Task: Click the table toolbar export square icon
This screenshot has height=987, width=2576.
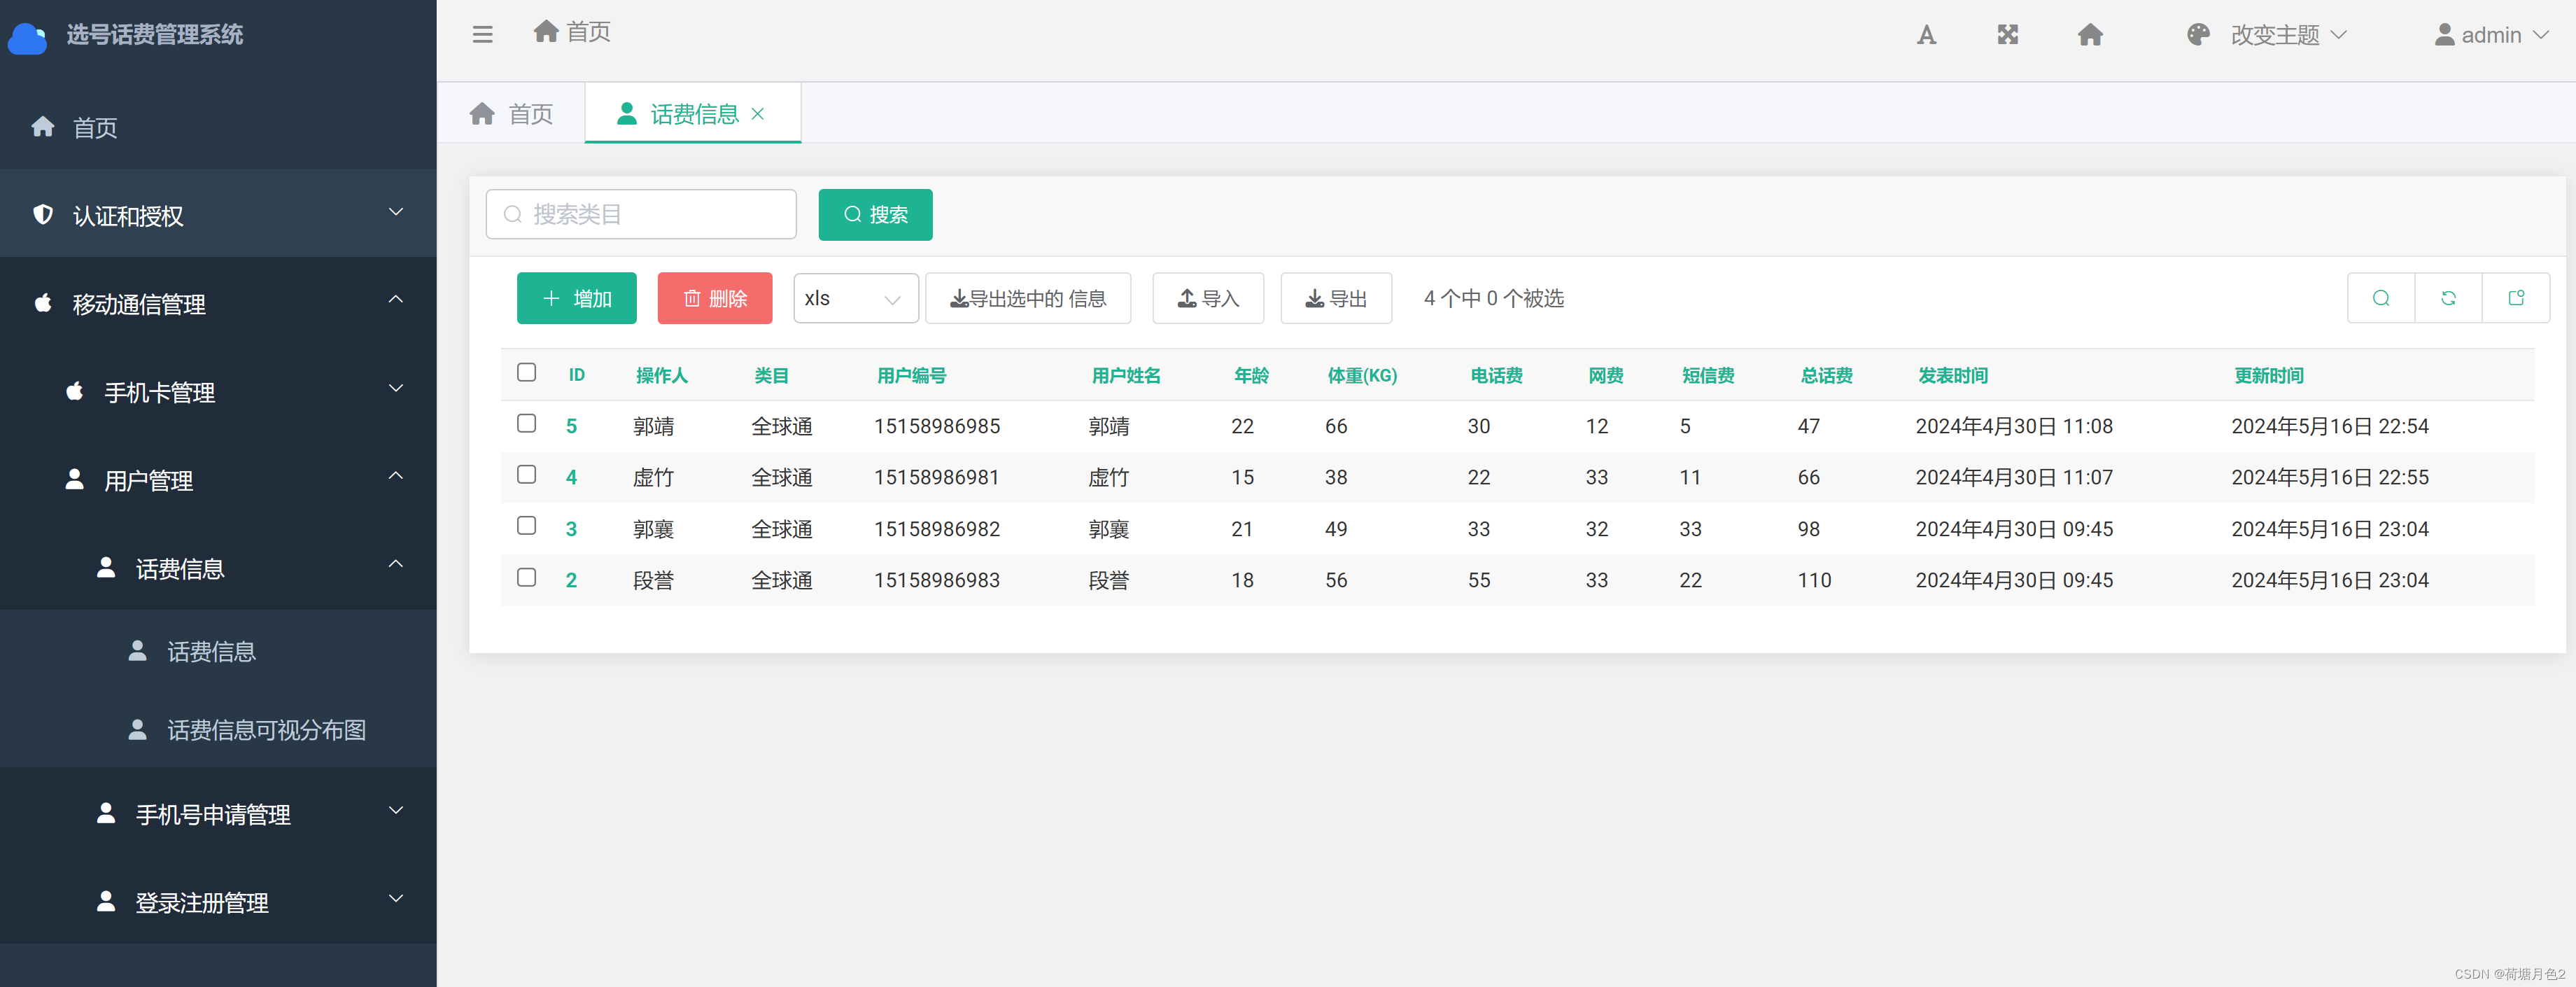Action: tap(2516, 298)
